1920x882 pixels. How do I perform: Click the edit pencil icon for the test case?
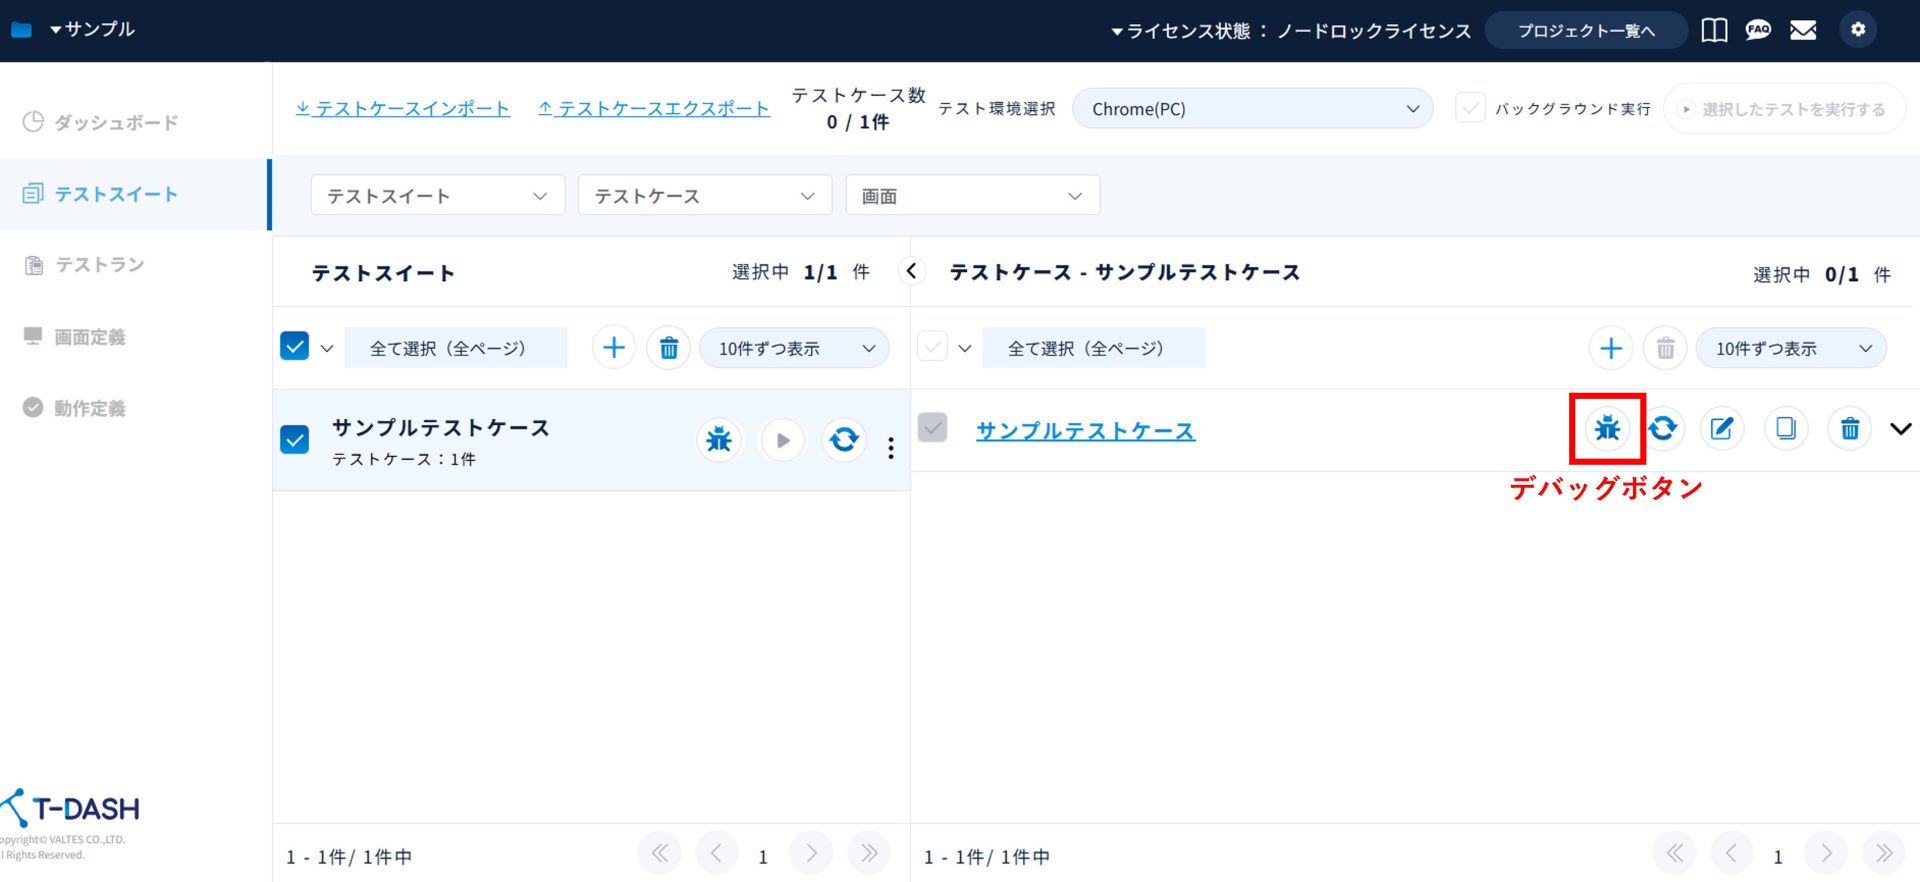click(1721, 429)
